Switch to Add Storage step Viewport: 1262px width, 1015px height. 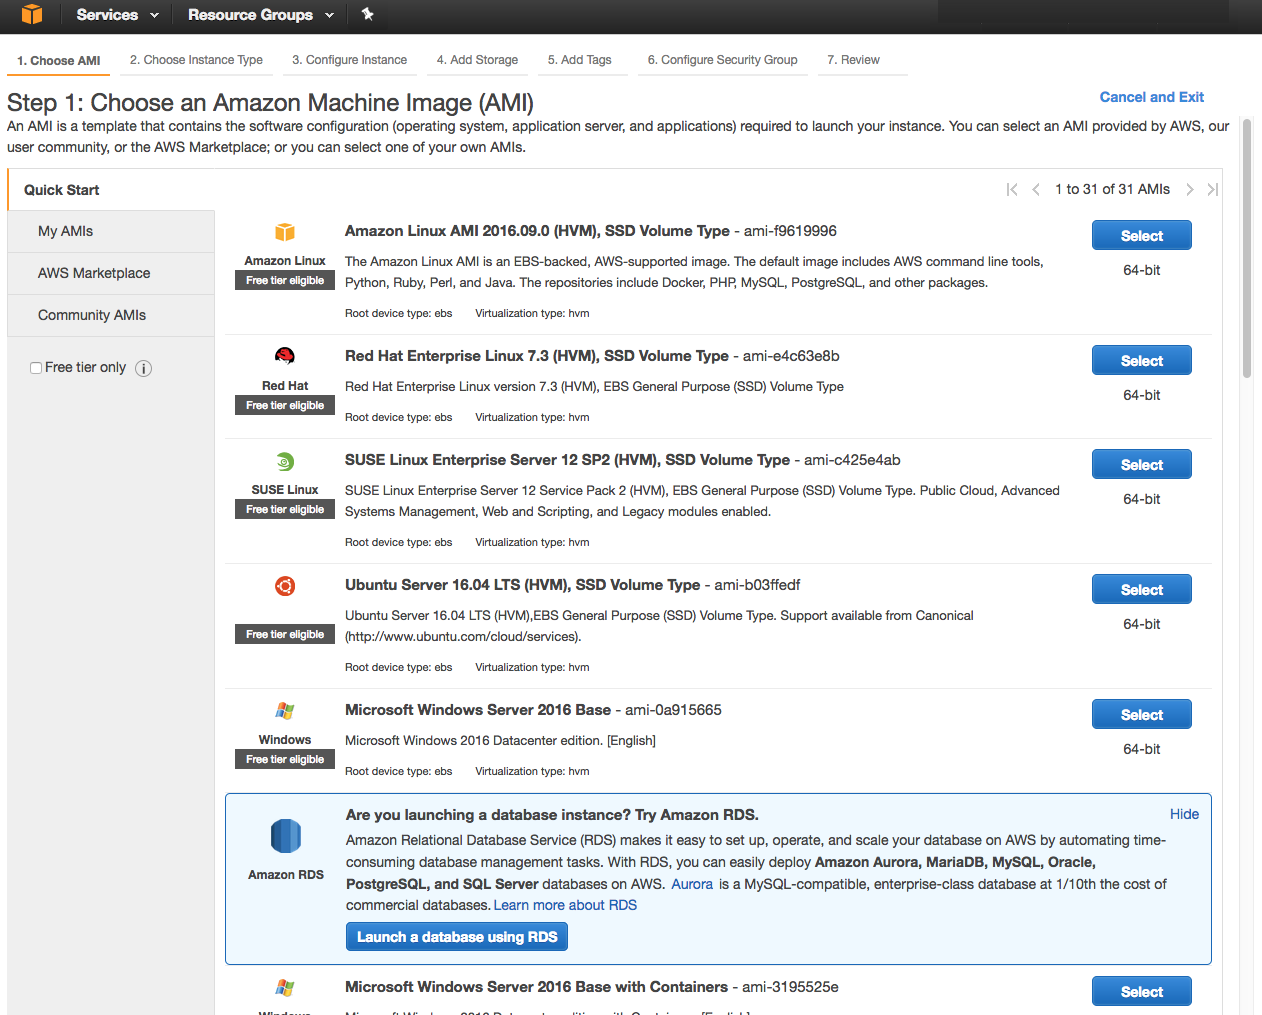[477, 60]
